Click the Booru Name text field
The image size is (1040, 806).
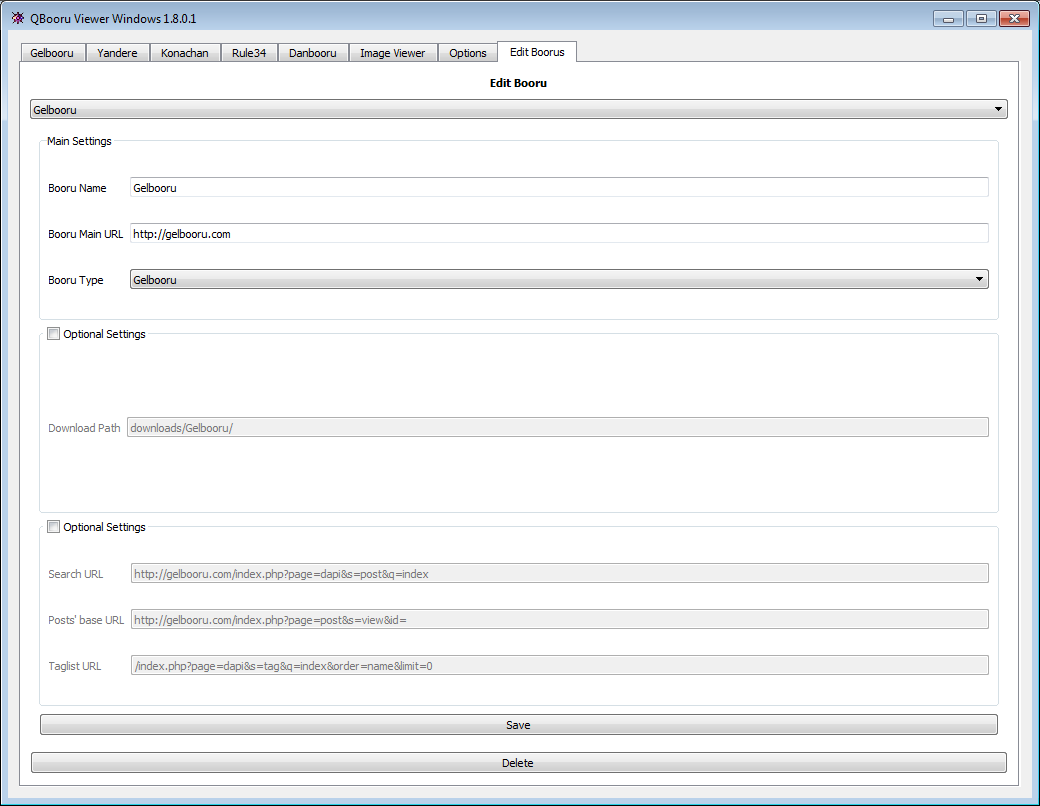point(559,188)
